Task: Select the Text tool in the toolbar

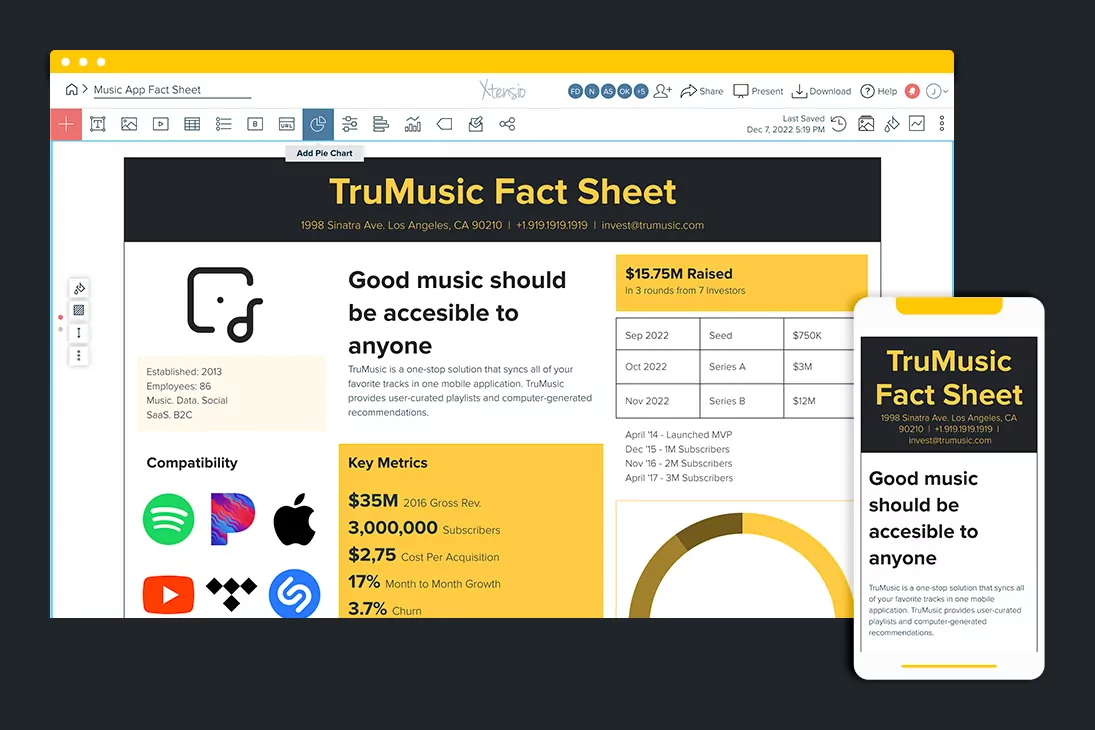Action: (98, 124)
